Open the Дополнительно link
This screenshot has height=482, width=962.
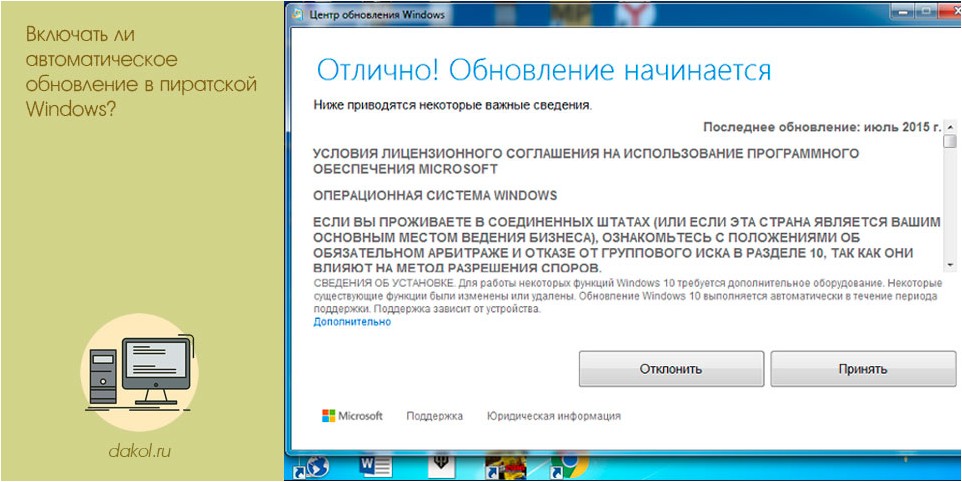(352, 322)
